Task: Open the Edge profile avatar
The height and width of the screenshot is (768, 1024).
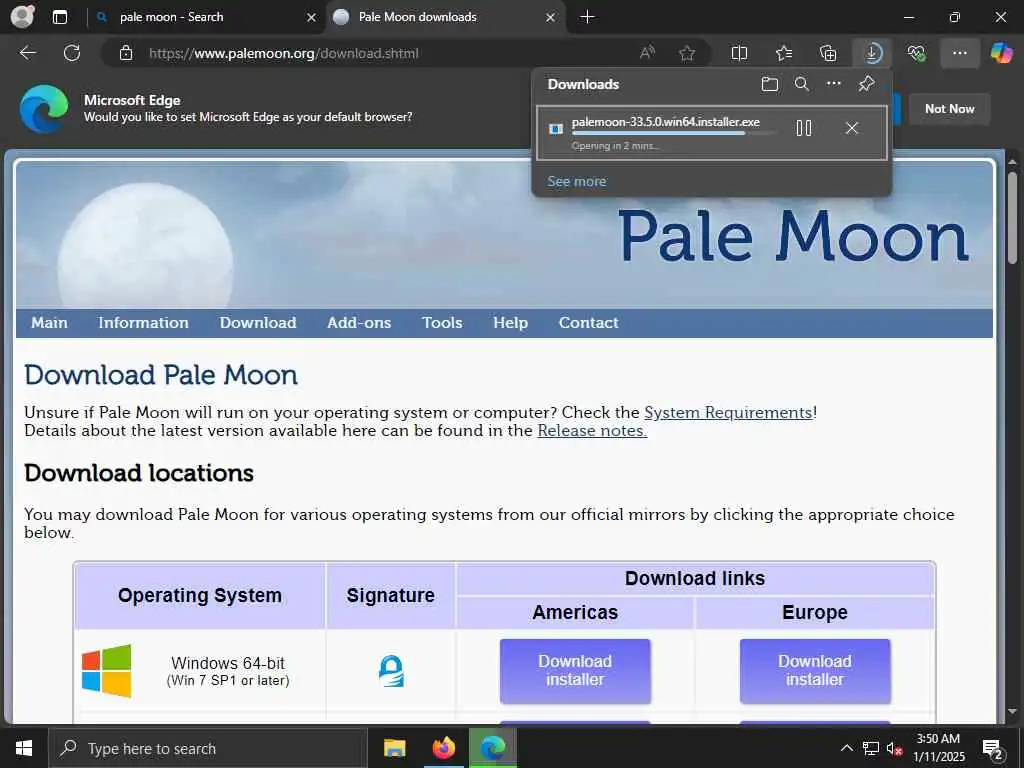Action: point(23,16)
